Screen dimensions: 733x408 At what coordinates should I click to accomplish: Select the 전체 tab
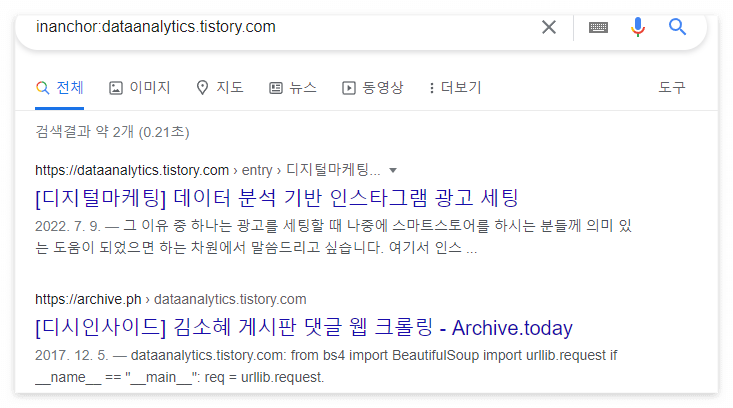pos(60,87)
